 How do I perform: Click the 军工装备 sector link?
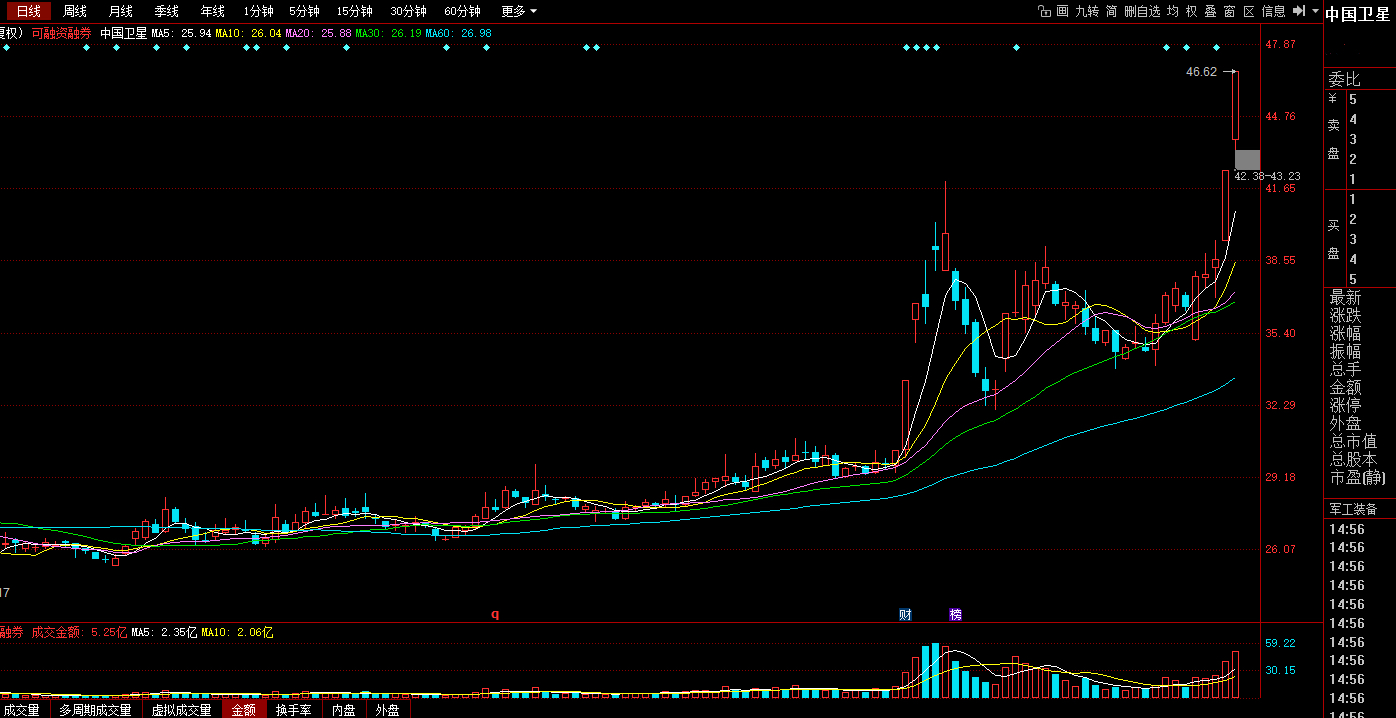pyautogui.click(x=1353, y=509)
